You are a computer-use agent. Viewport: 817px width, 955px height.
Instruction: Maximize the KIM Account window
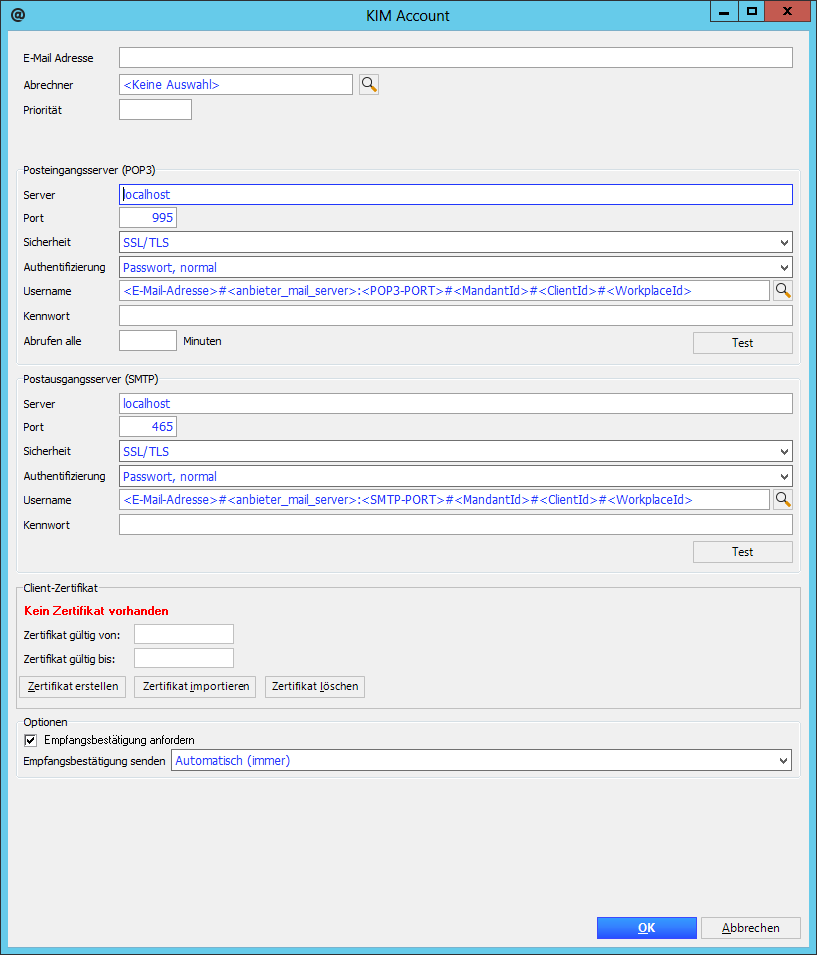752,12
